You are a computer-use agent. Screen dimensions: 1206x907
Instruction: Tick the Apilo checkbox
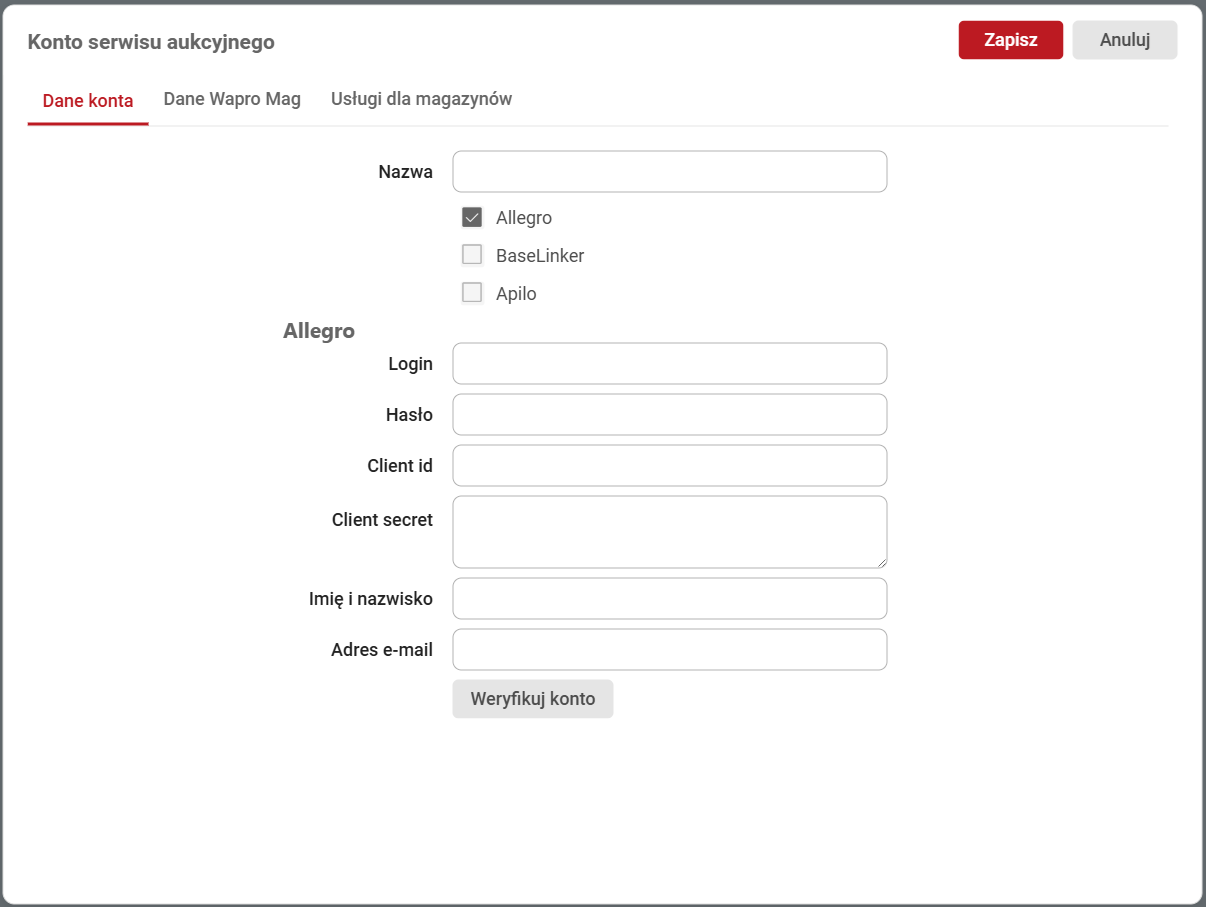(x=472, y=293)
